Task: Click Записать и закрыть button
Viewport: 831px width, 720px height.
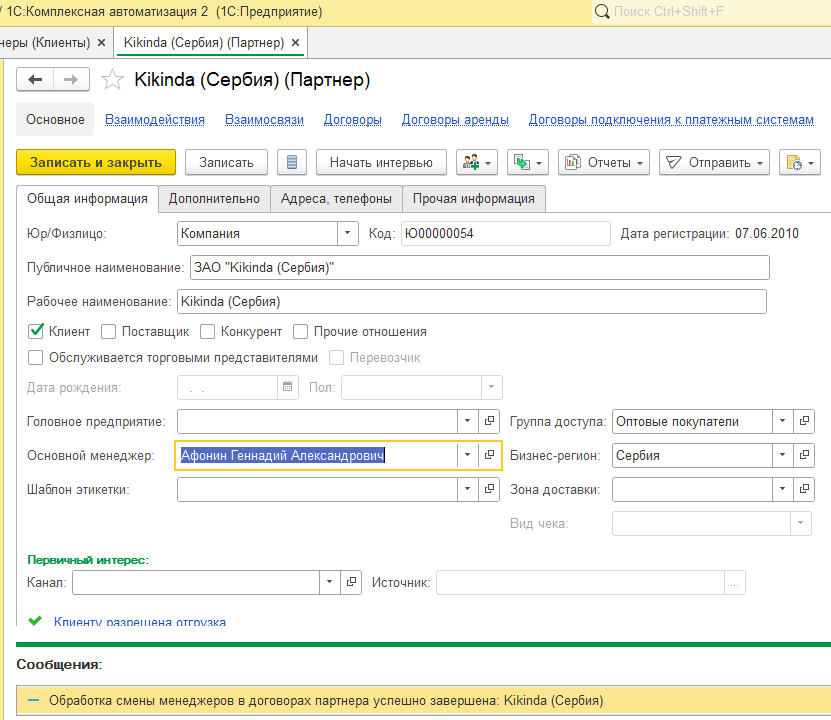Action: [96, 162]
